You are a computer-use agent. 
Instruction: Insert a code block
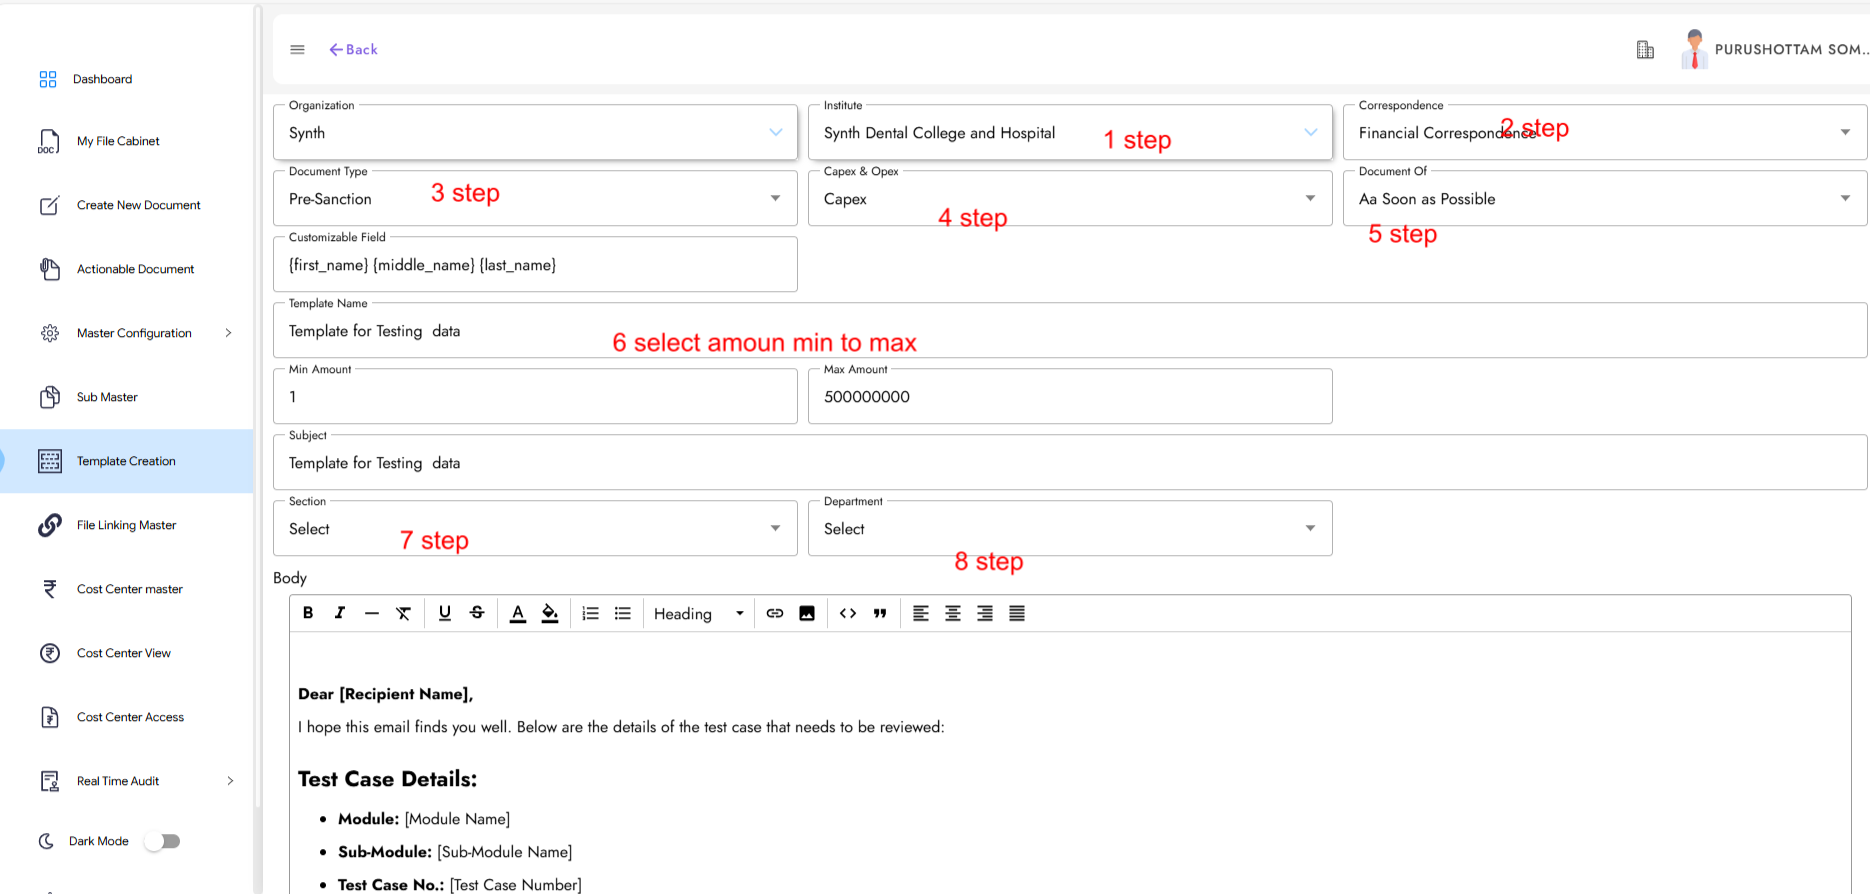(848, 613)
